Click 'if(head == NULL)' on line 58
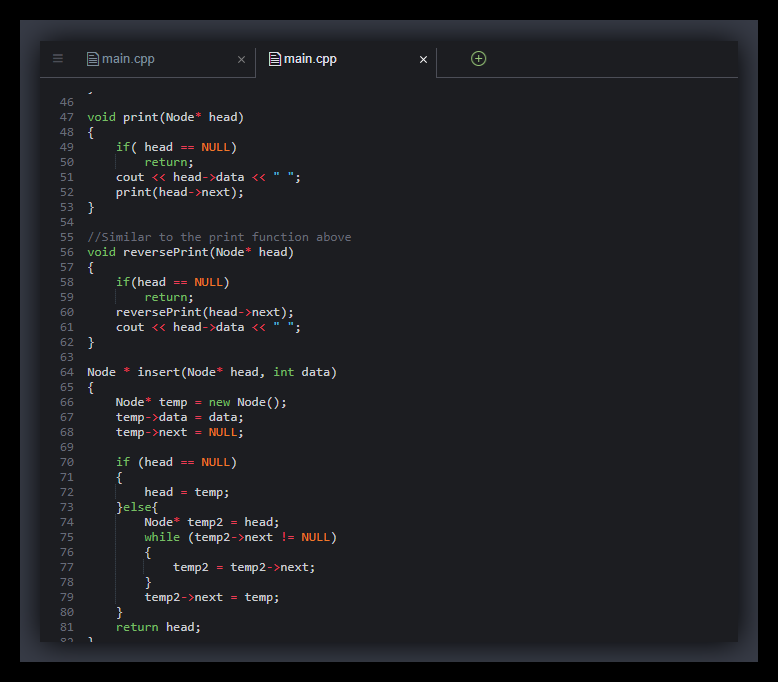 click(173, 282)
